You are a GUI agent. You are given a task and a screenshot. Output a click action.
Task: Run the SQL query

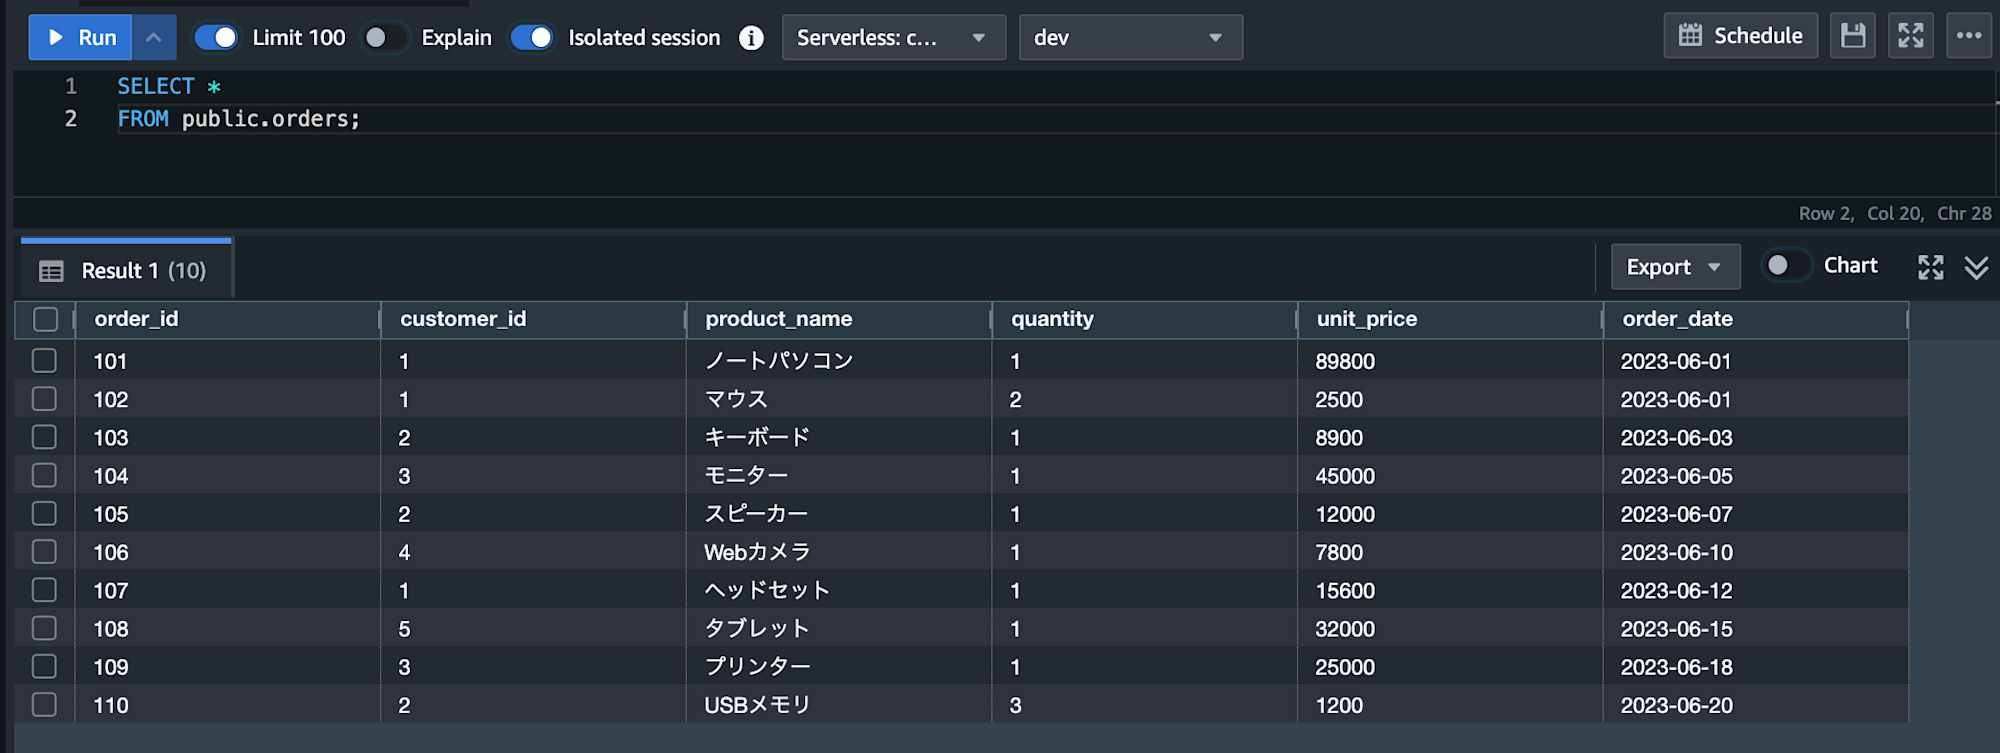tap(81, 38)
